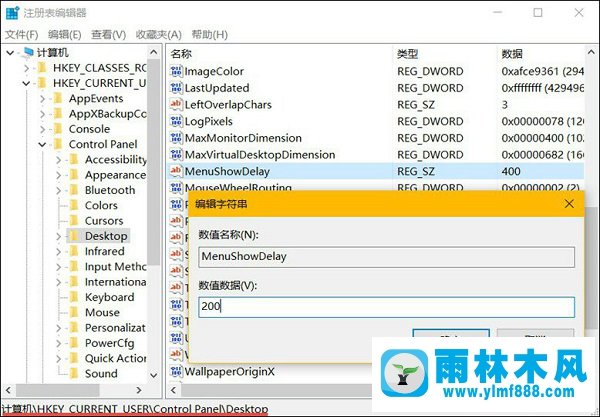Click the Cursors folder icon
Viewport: 600px width, 417px height.
pyautogui.click(x=74, y=221)
